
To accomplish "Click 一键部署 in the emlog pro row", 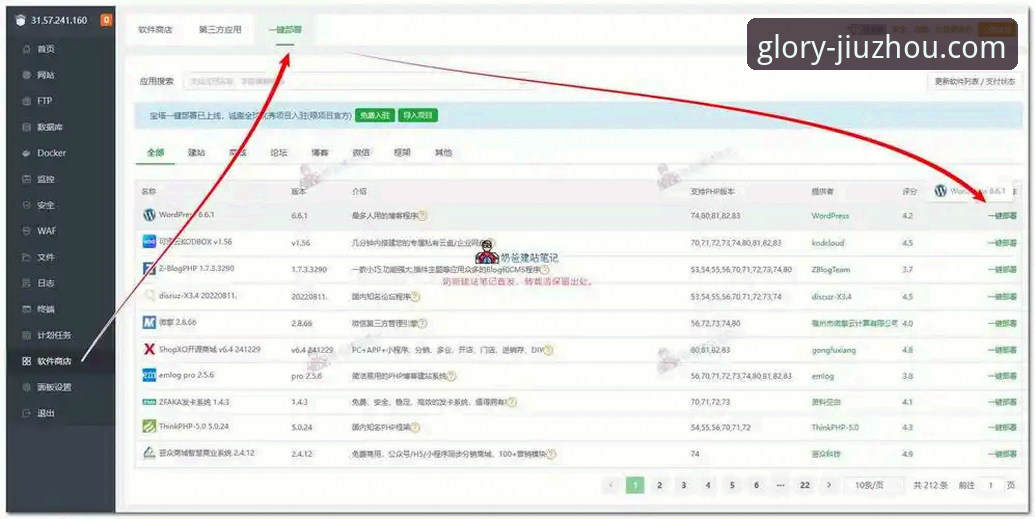I will pos(1002,376).
